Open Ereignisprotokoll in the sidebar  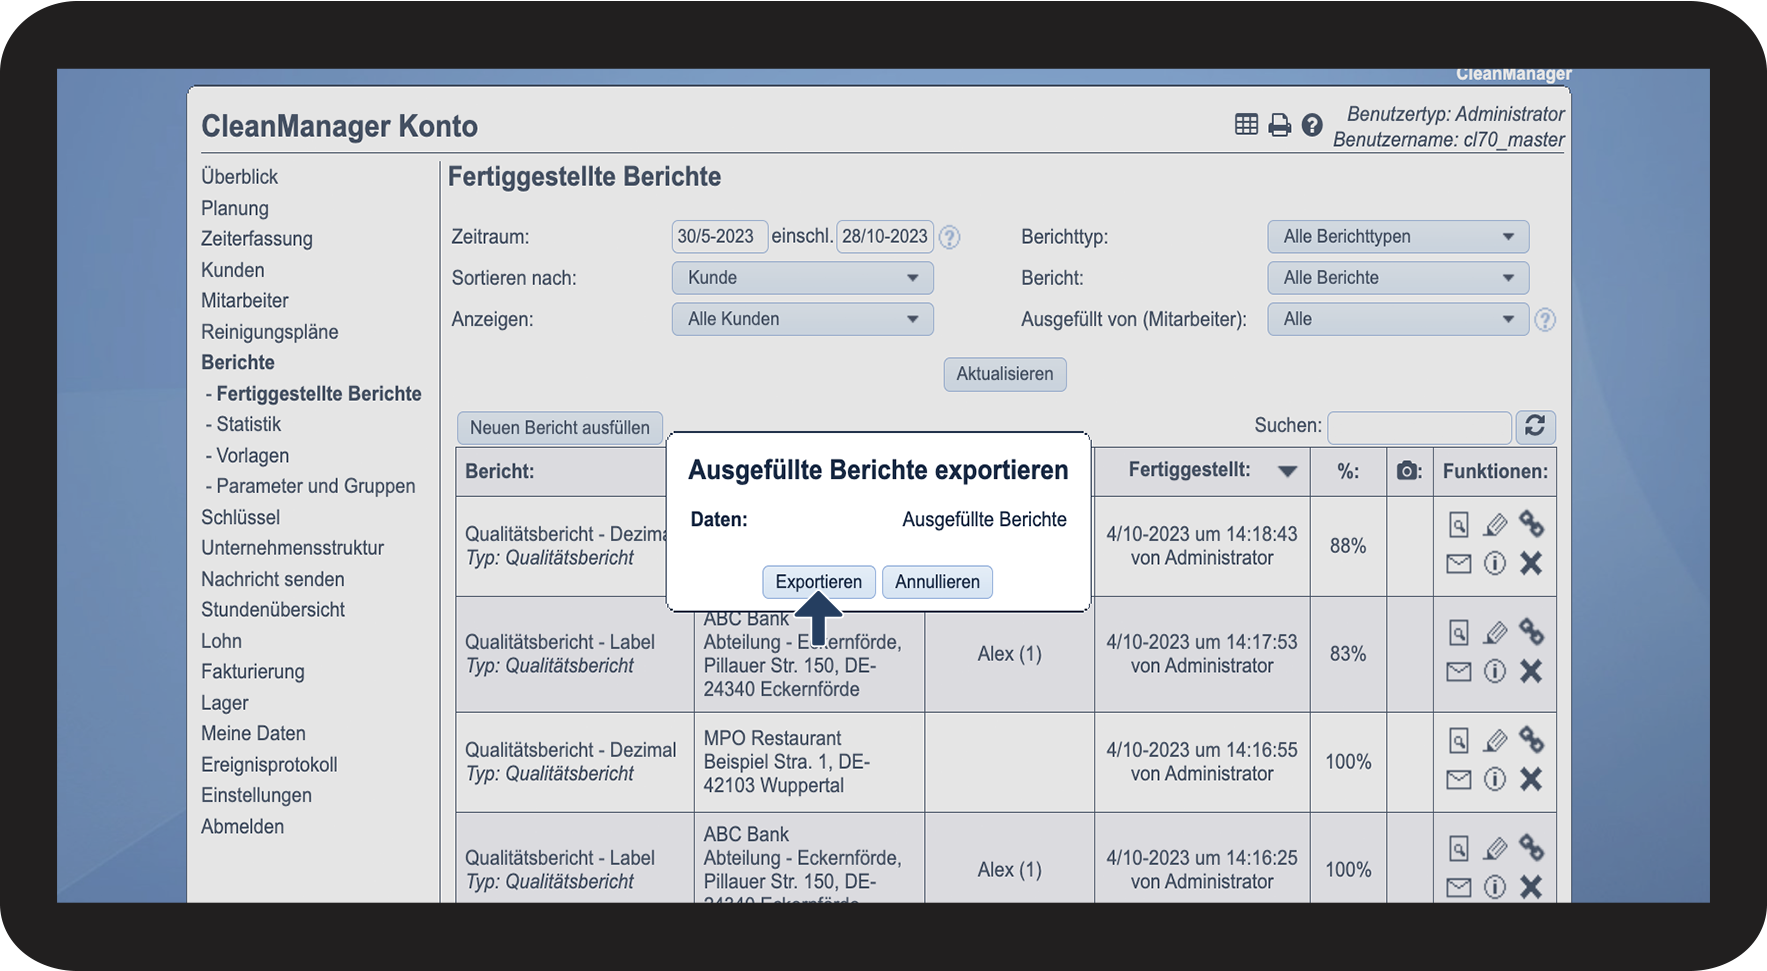[269, 765]
